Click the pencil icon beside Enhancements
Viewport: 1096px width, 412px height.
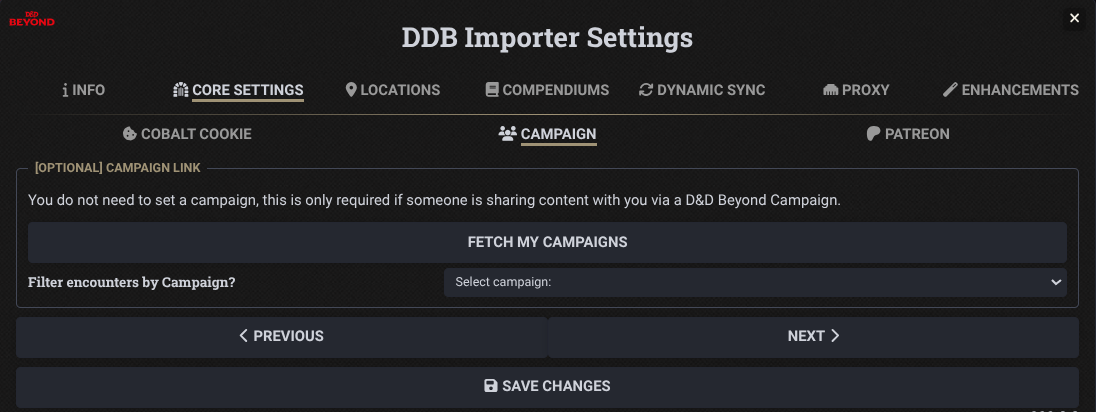tap(949, 90)
